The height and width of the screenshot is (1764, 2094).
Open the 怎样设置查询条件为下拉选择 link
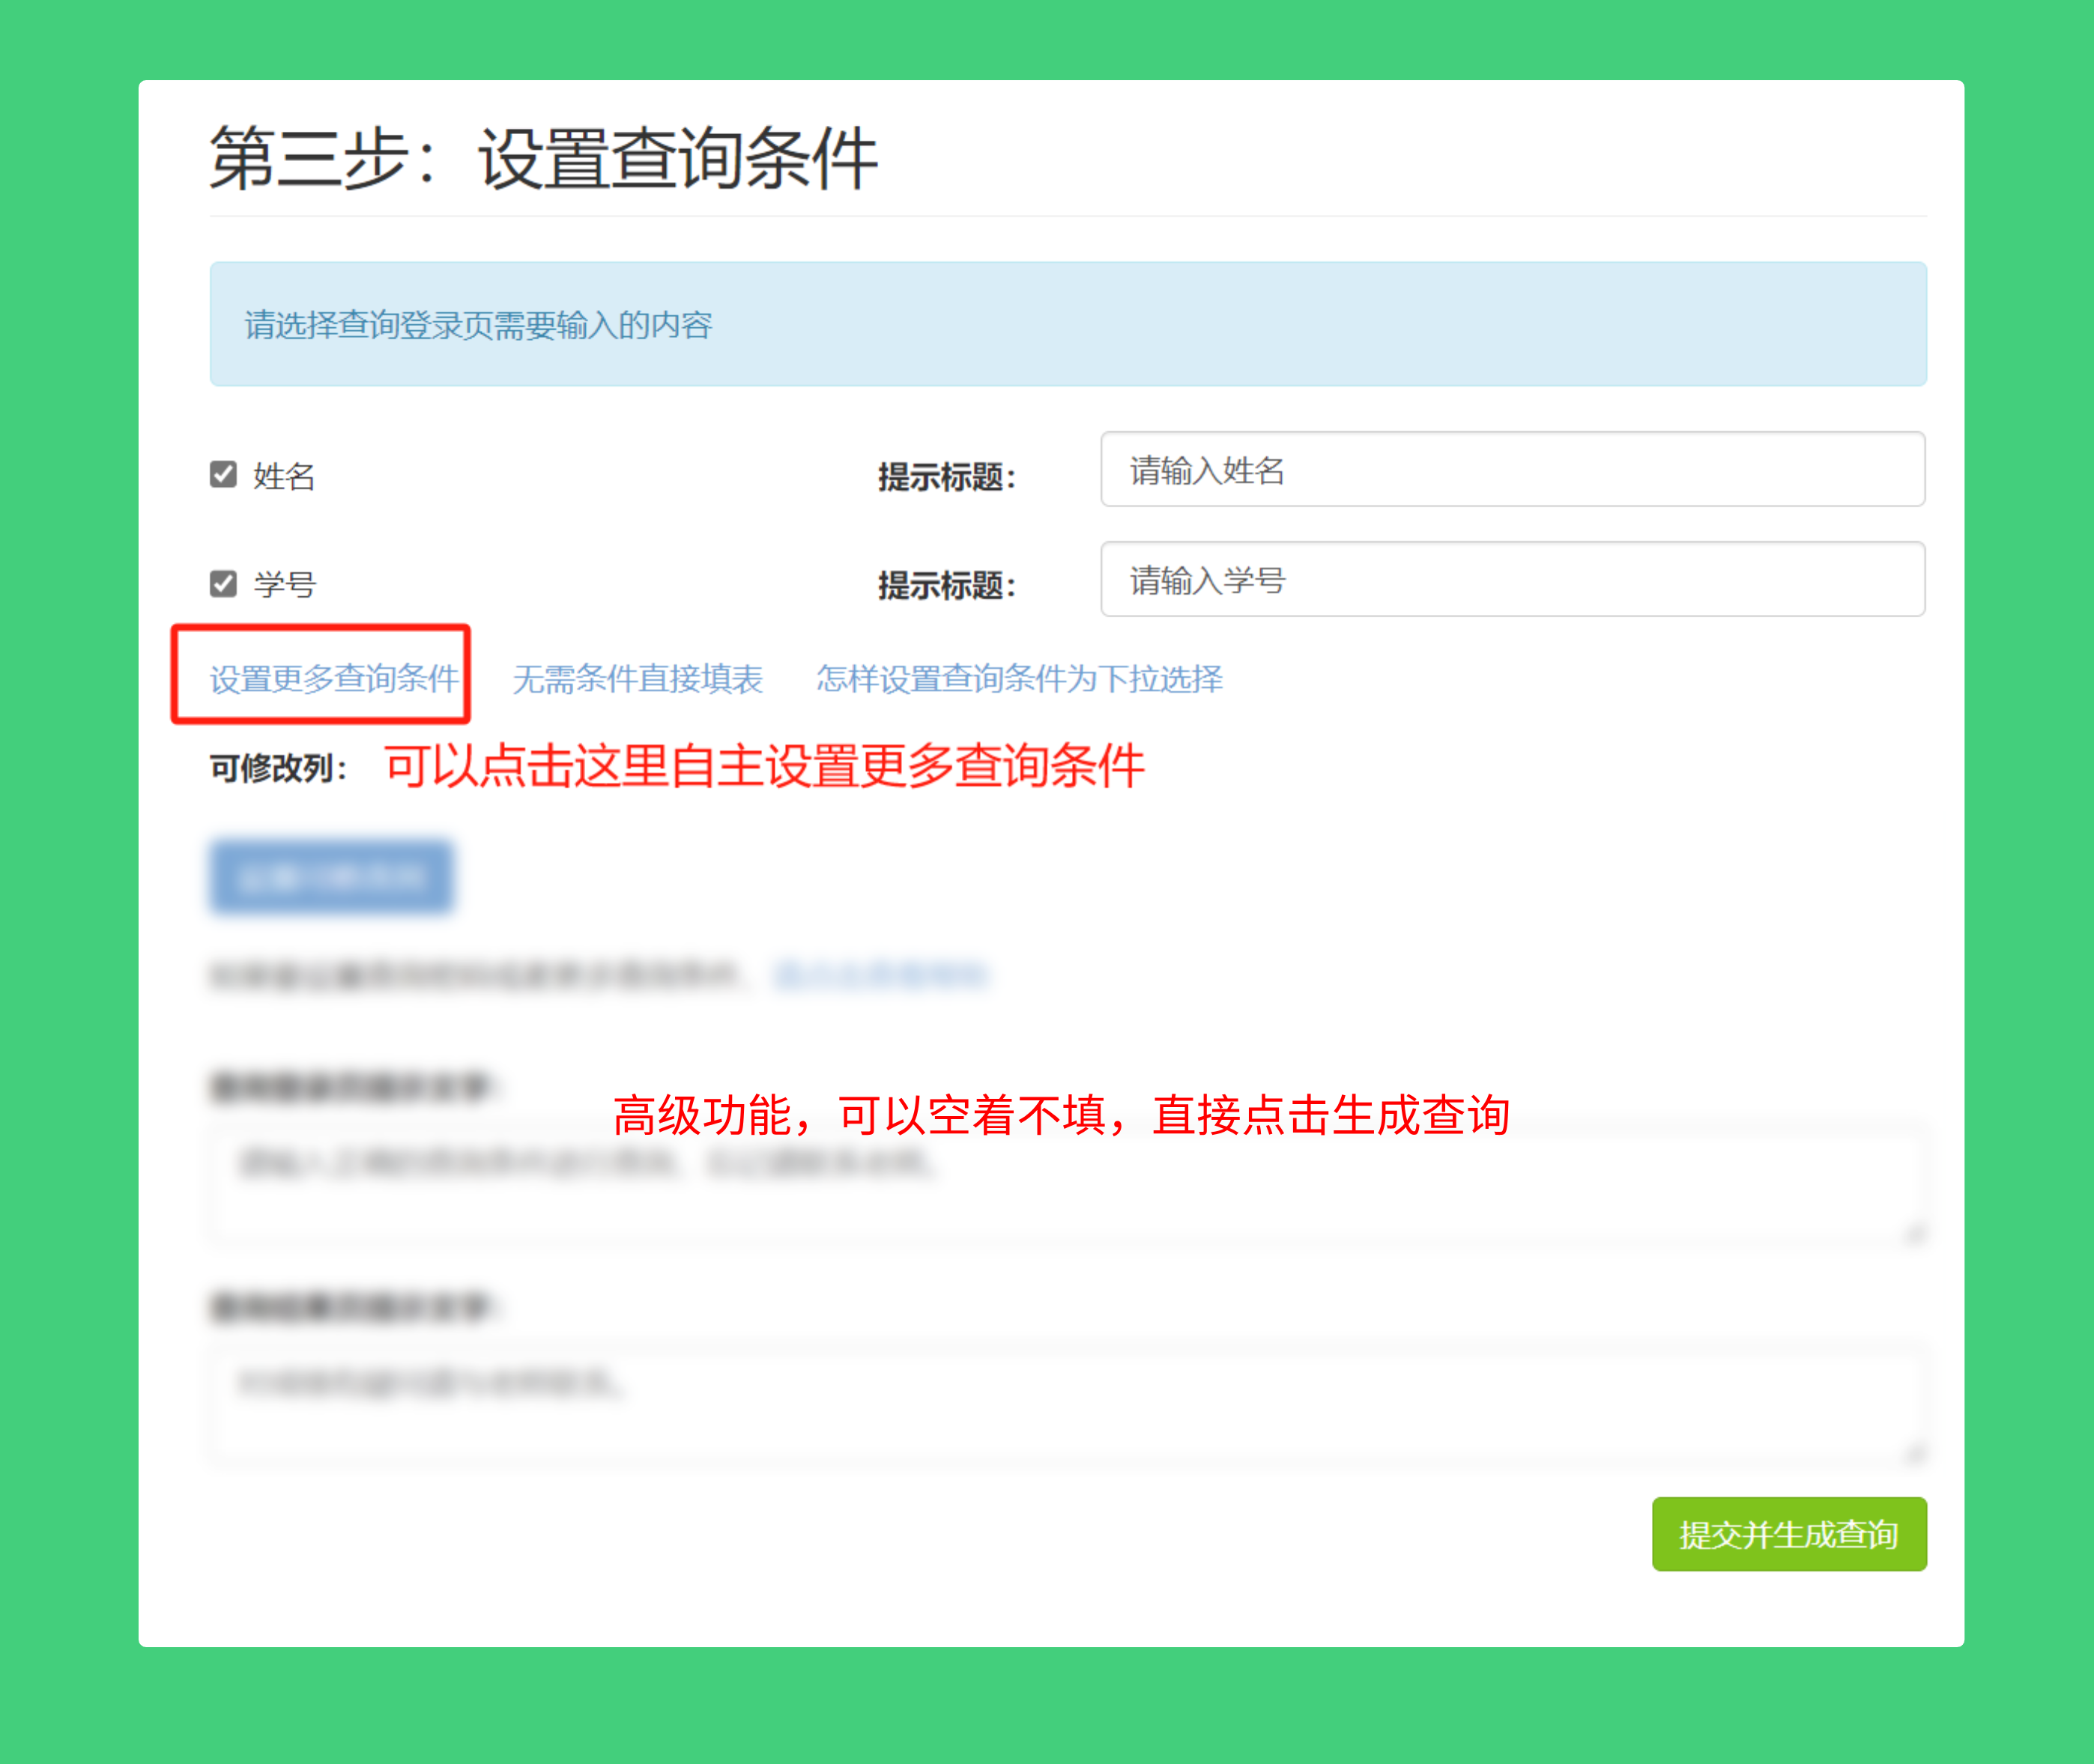[x=1019, y=679]
